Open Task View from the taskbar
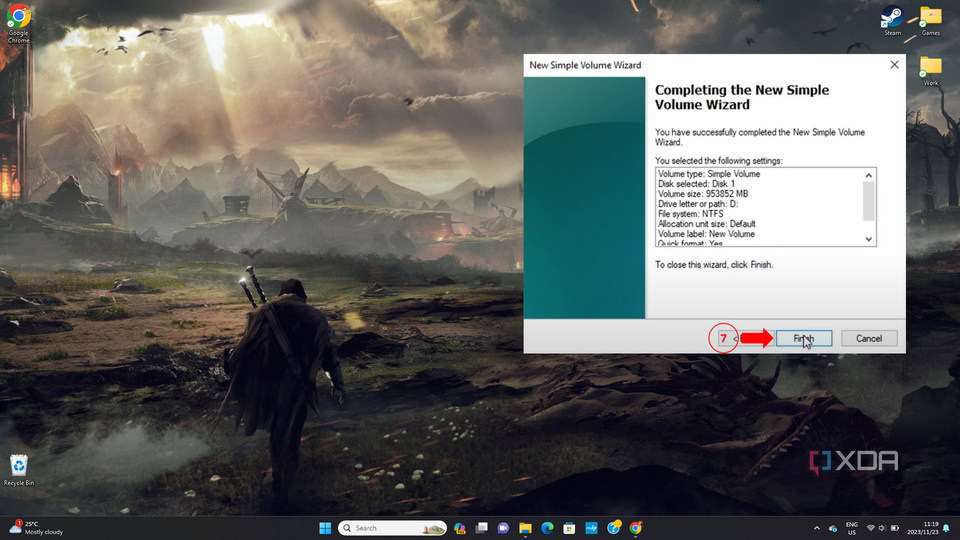This screenshot has height=540, width=960. [x=482, y=528]
